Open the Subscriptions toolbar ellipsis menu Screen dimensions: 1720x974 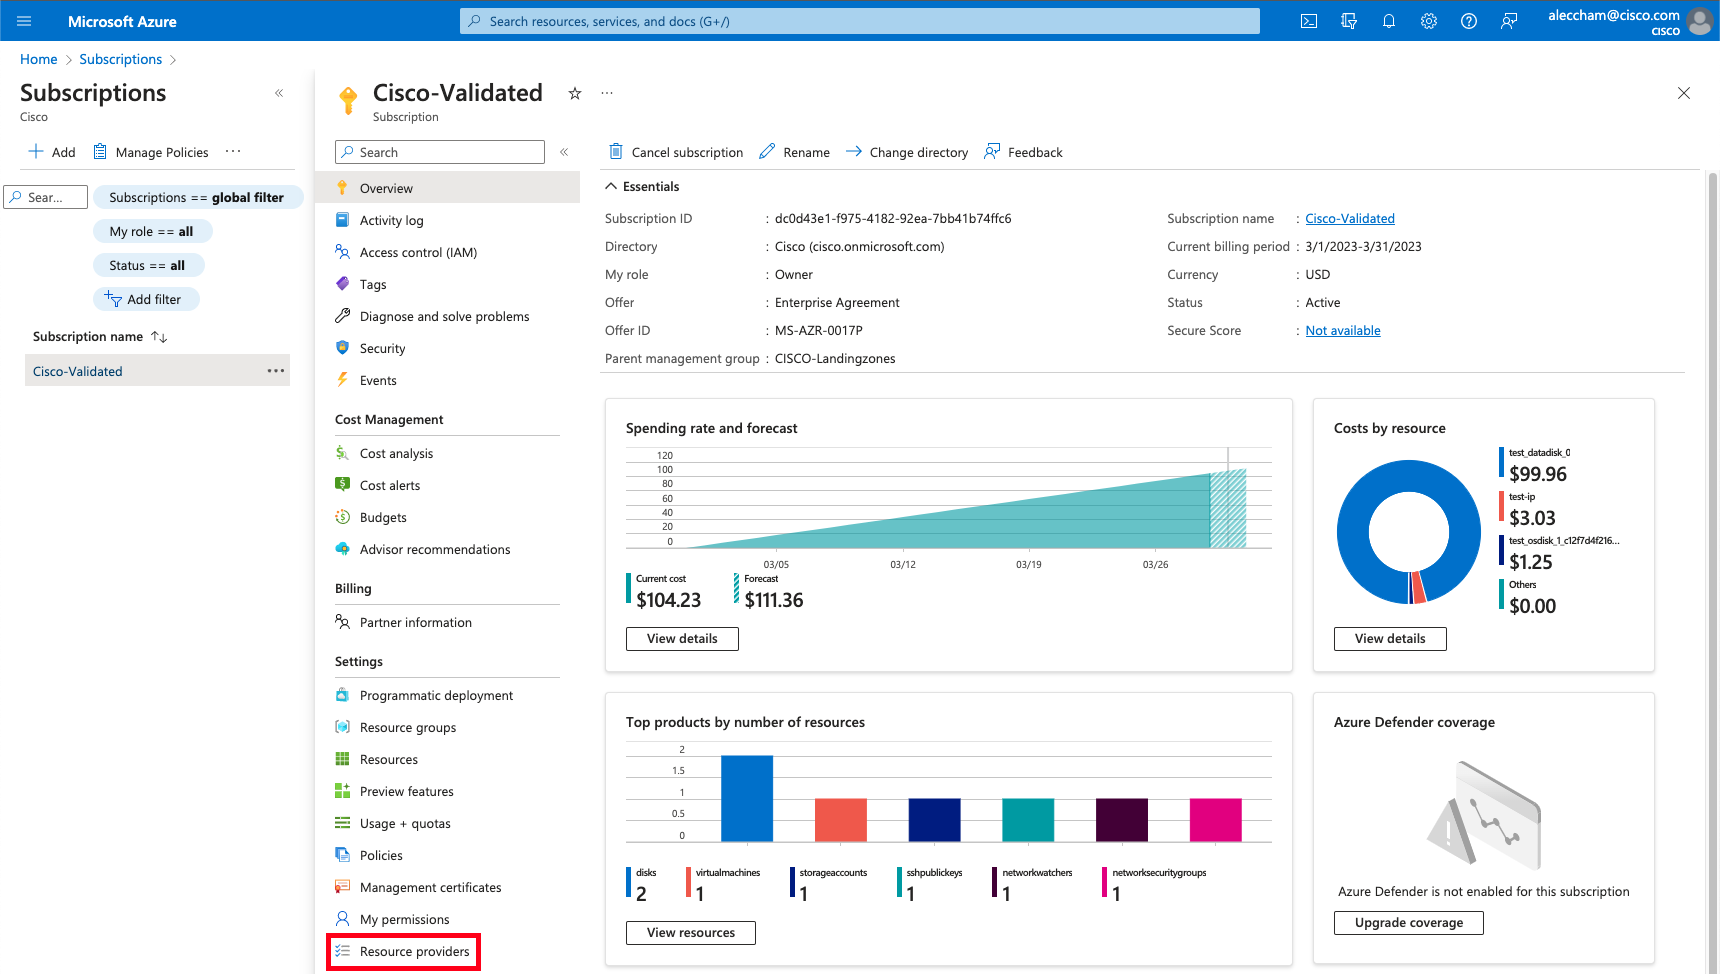tap(233, 152)
